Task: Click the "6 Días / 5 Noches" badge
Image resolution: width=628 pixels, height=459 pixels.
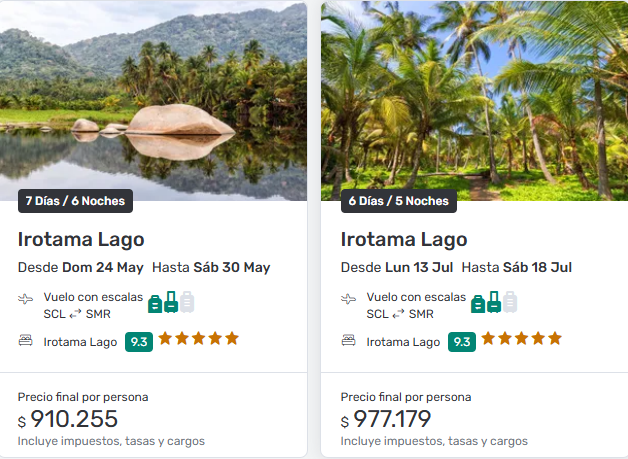Action: pyautogui.click(x=398, y=201)
